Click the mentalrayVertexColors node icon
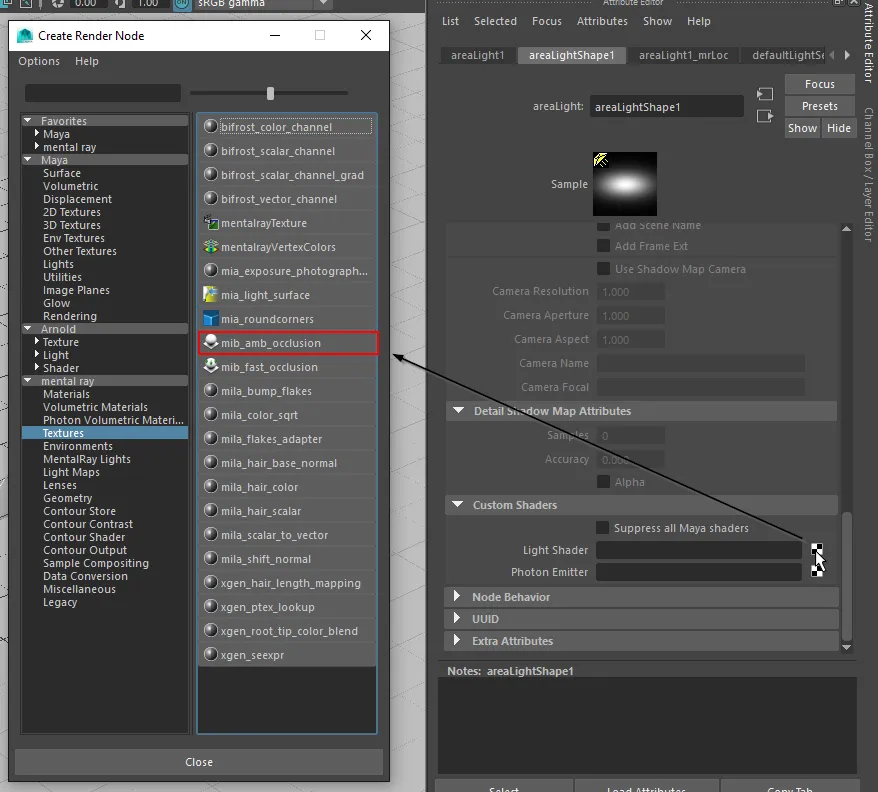878x792 pixels. (x=211, y=247)
